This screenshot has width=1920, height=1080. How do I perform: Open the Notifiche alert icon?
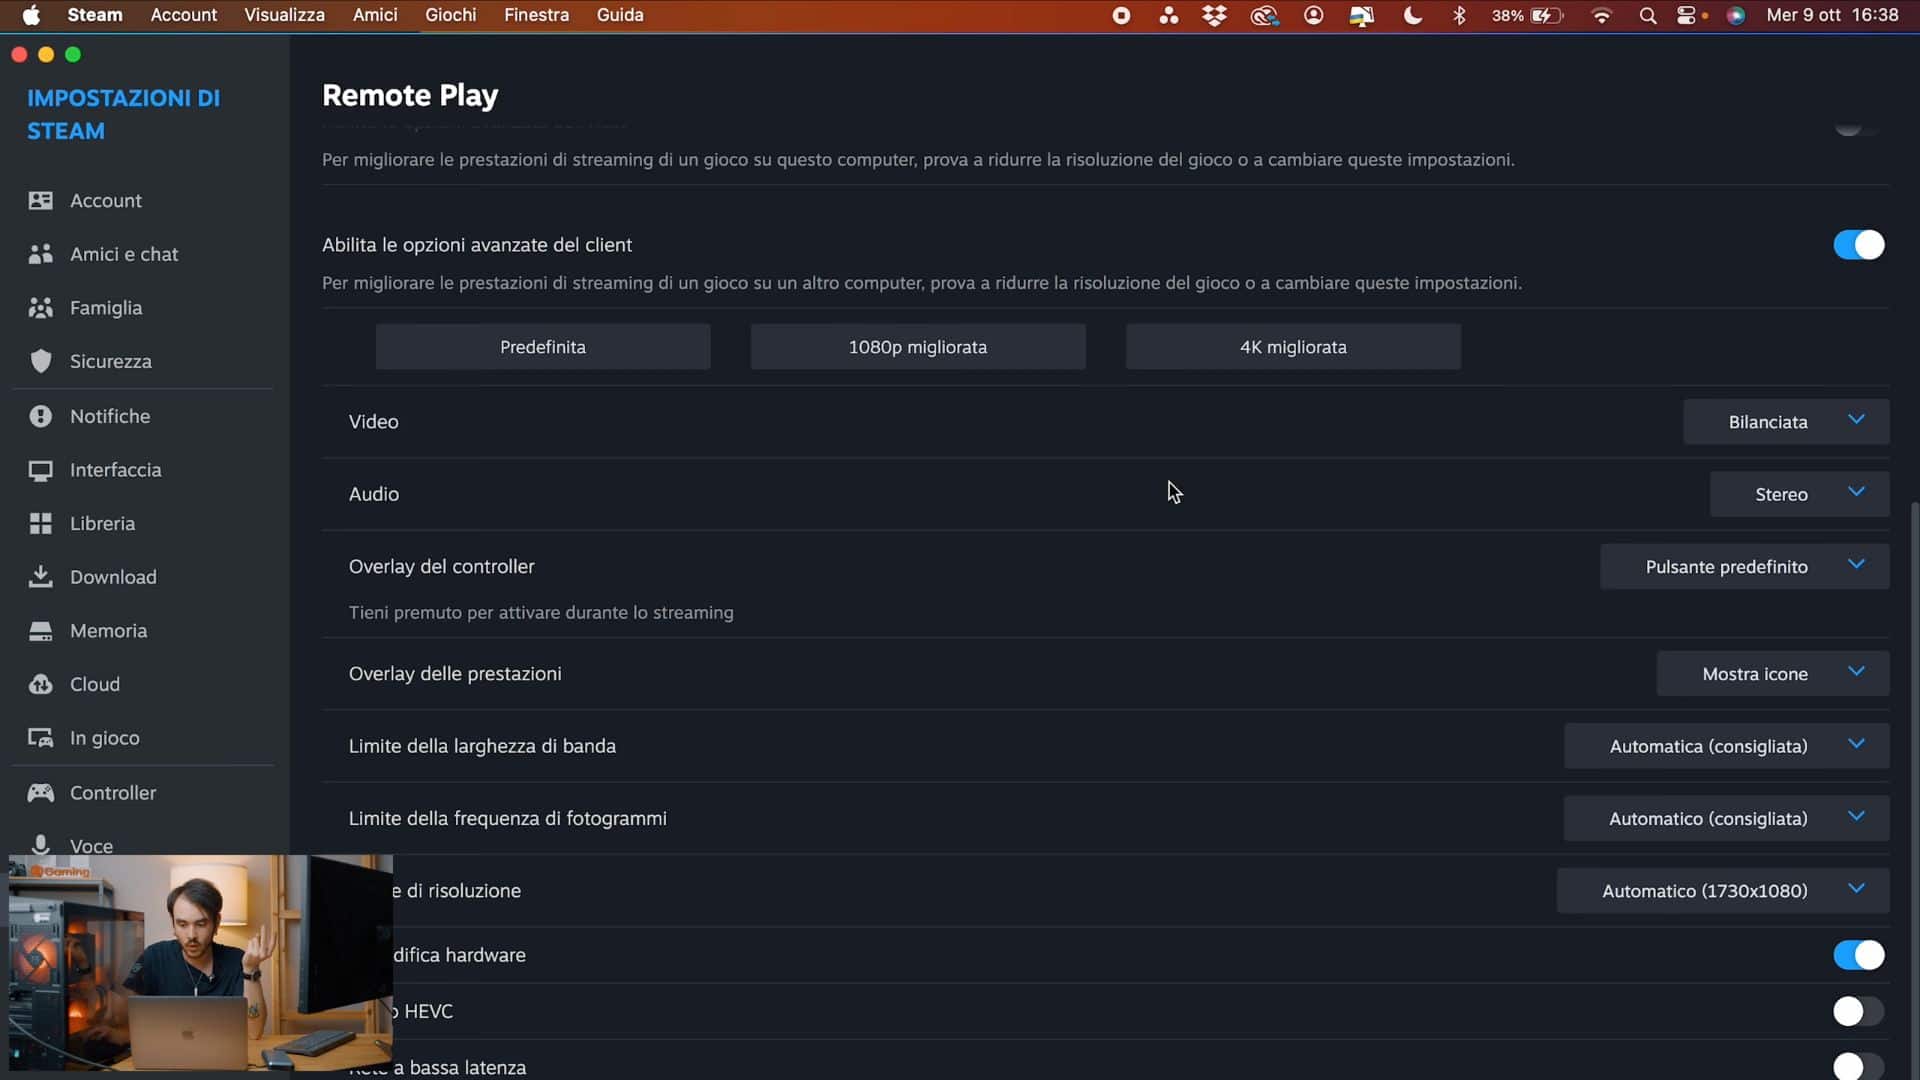(40, 416)
